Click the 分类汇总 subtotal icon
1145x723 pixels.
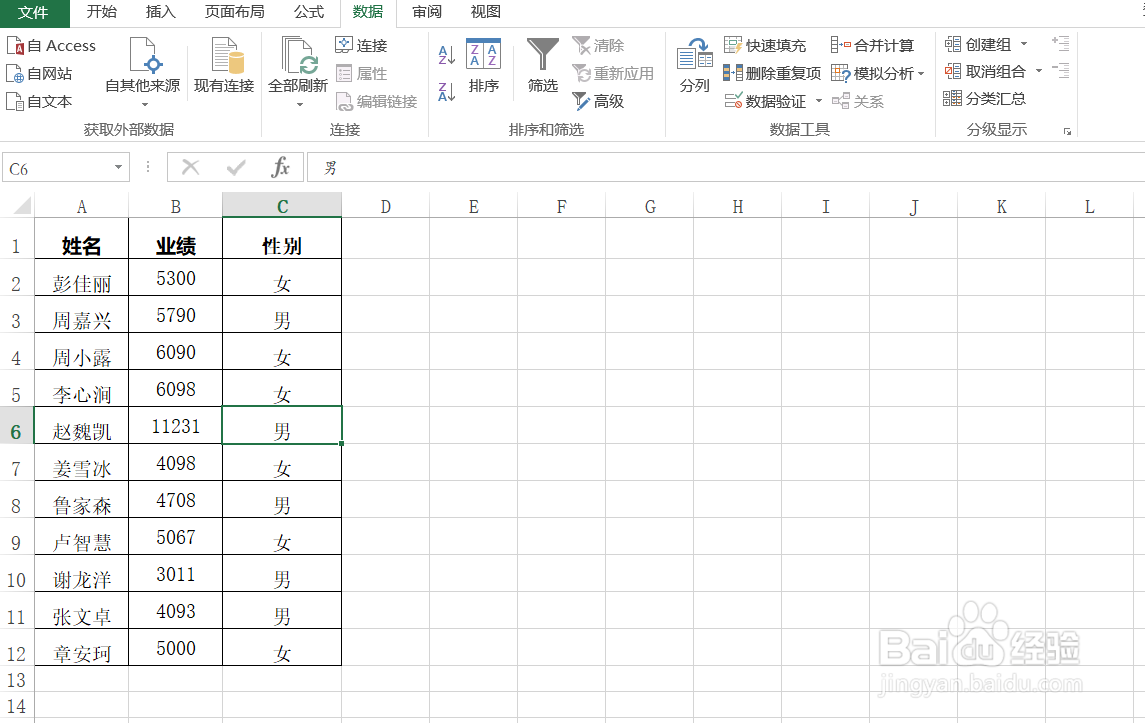click(992, 98)
